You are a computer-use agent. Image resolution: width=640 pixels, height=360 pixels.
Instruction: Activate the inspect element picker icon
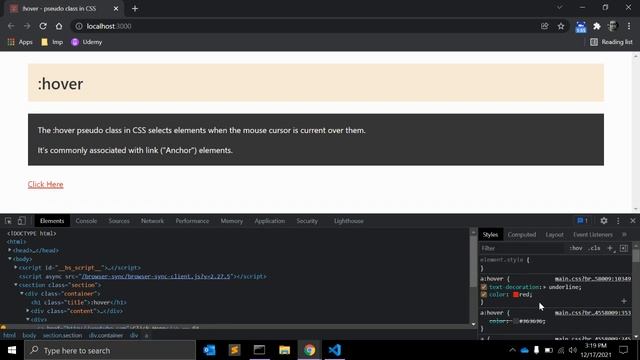(8, 221)
